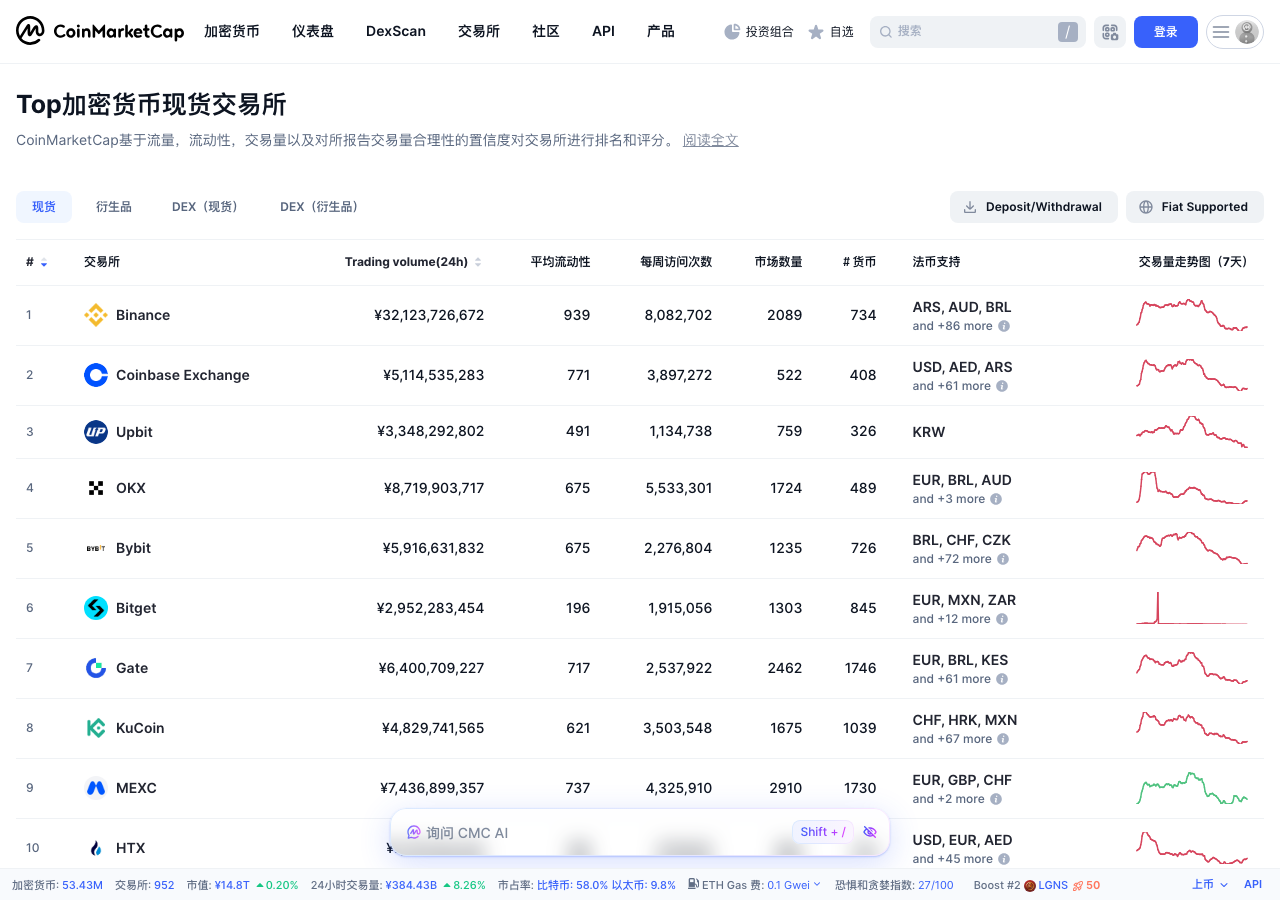Click the 登录 button

pyautogui.click(x=1166, y=32)
